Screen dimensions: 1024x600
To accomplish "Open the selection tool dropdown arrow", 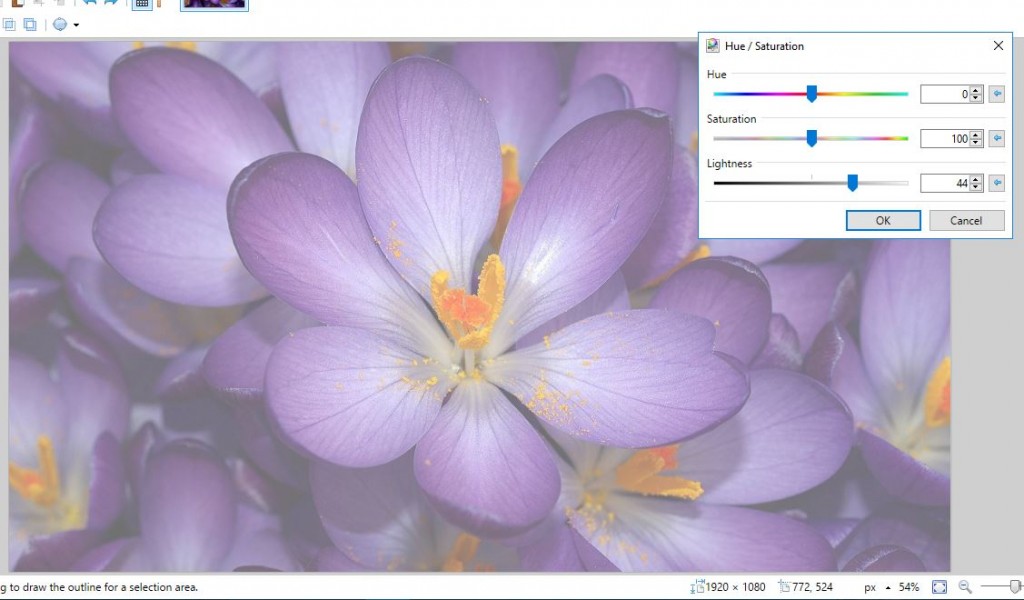I will [76, 25].
